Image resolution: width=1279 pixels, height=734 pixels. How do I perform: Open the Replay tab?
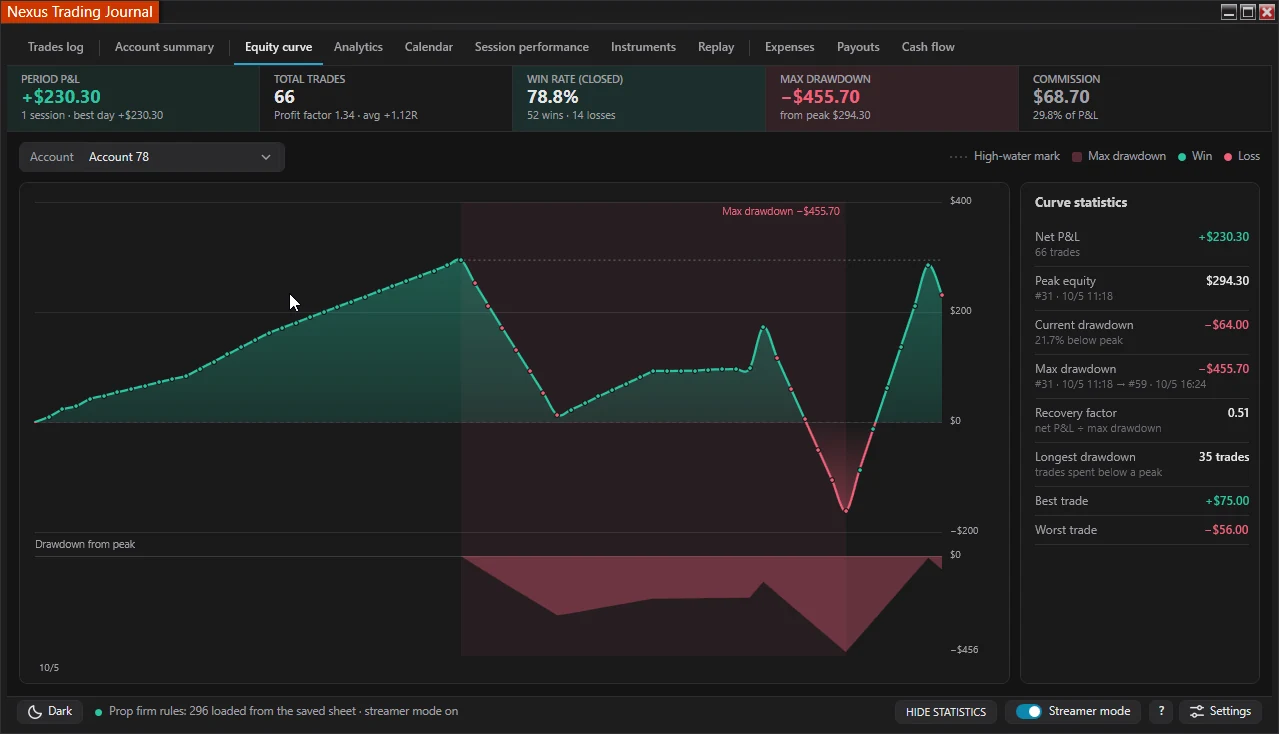pos(716,47)
